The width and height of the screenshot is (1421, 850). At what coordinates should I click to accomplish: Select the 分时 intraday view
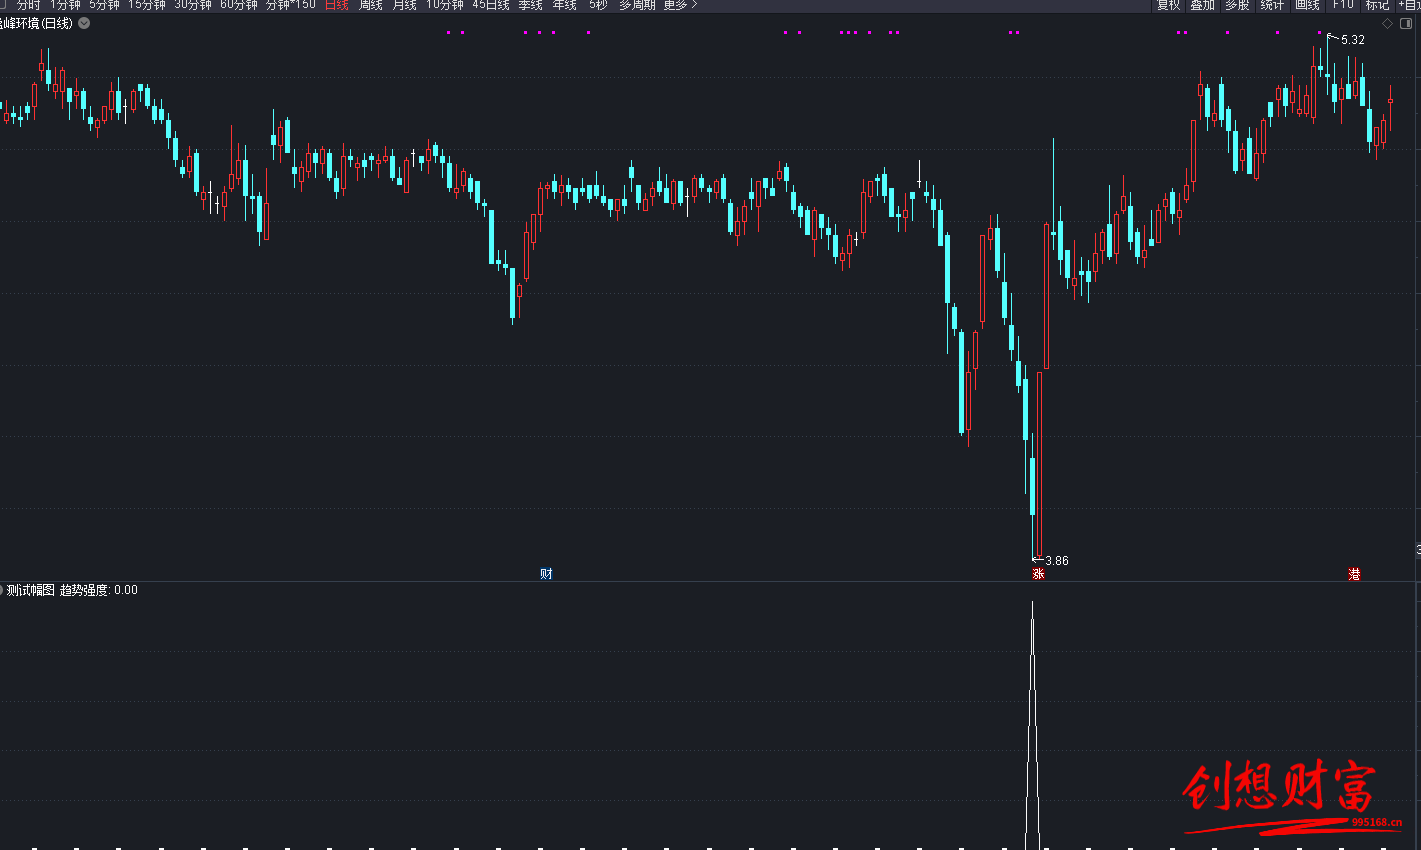(x=29, y=5)
